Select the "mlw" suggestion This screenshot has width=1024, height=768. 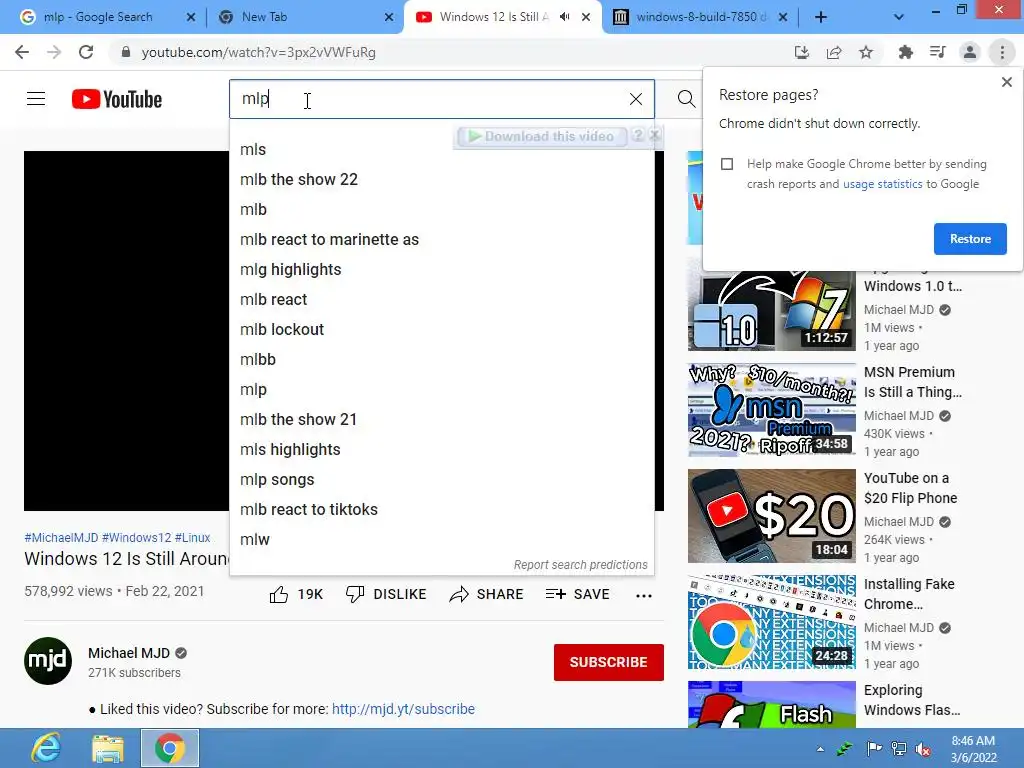click(x=441, y=539)
